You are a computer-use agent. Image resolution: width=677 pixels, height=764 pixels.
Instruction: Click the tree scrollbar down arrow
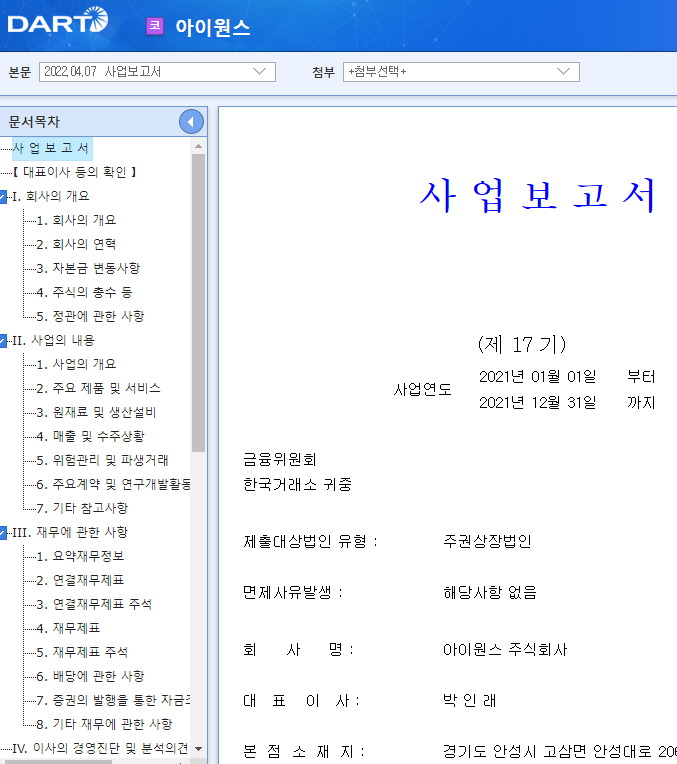[x=198, y=748]
